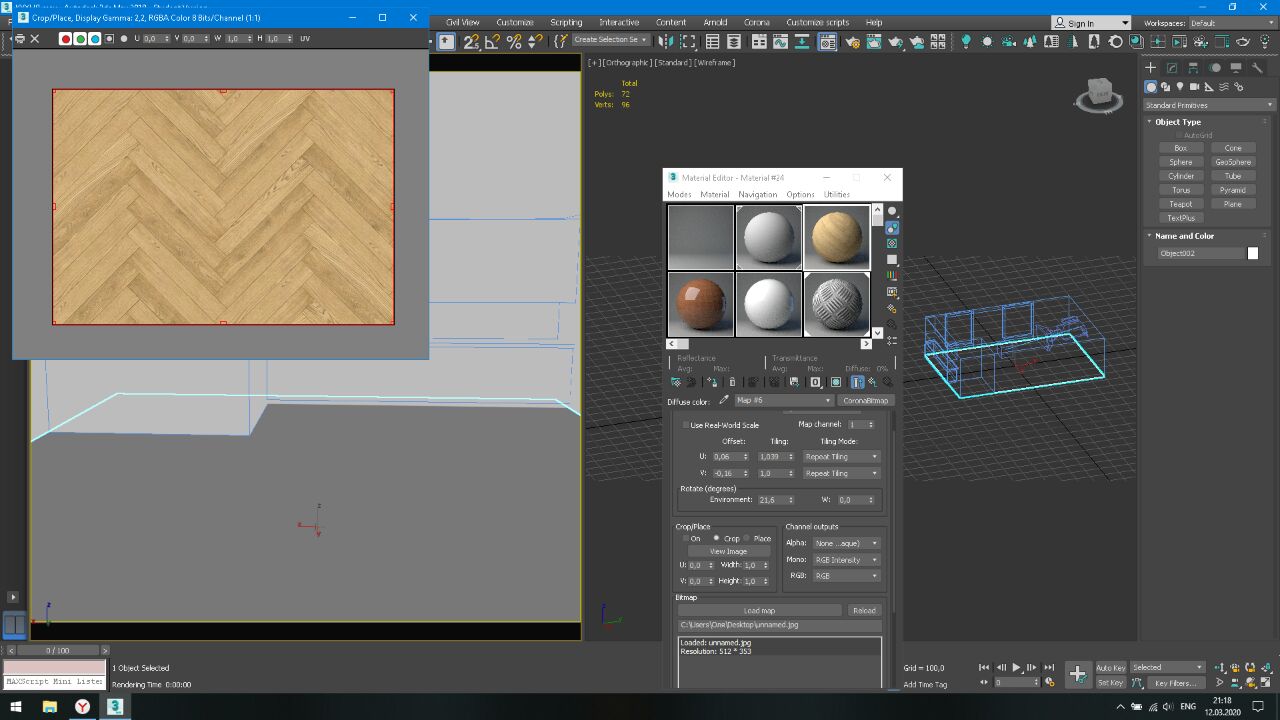Click the Auto Key button

tap(1111, 667)
